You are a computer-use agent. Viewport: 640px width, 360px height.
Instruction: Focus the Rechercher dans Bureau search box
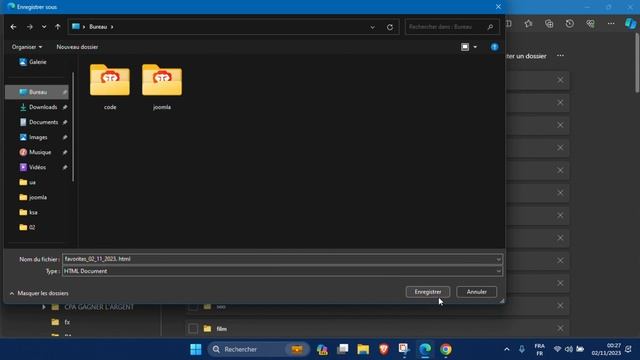(452, 27)
